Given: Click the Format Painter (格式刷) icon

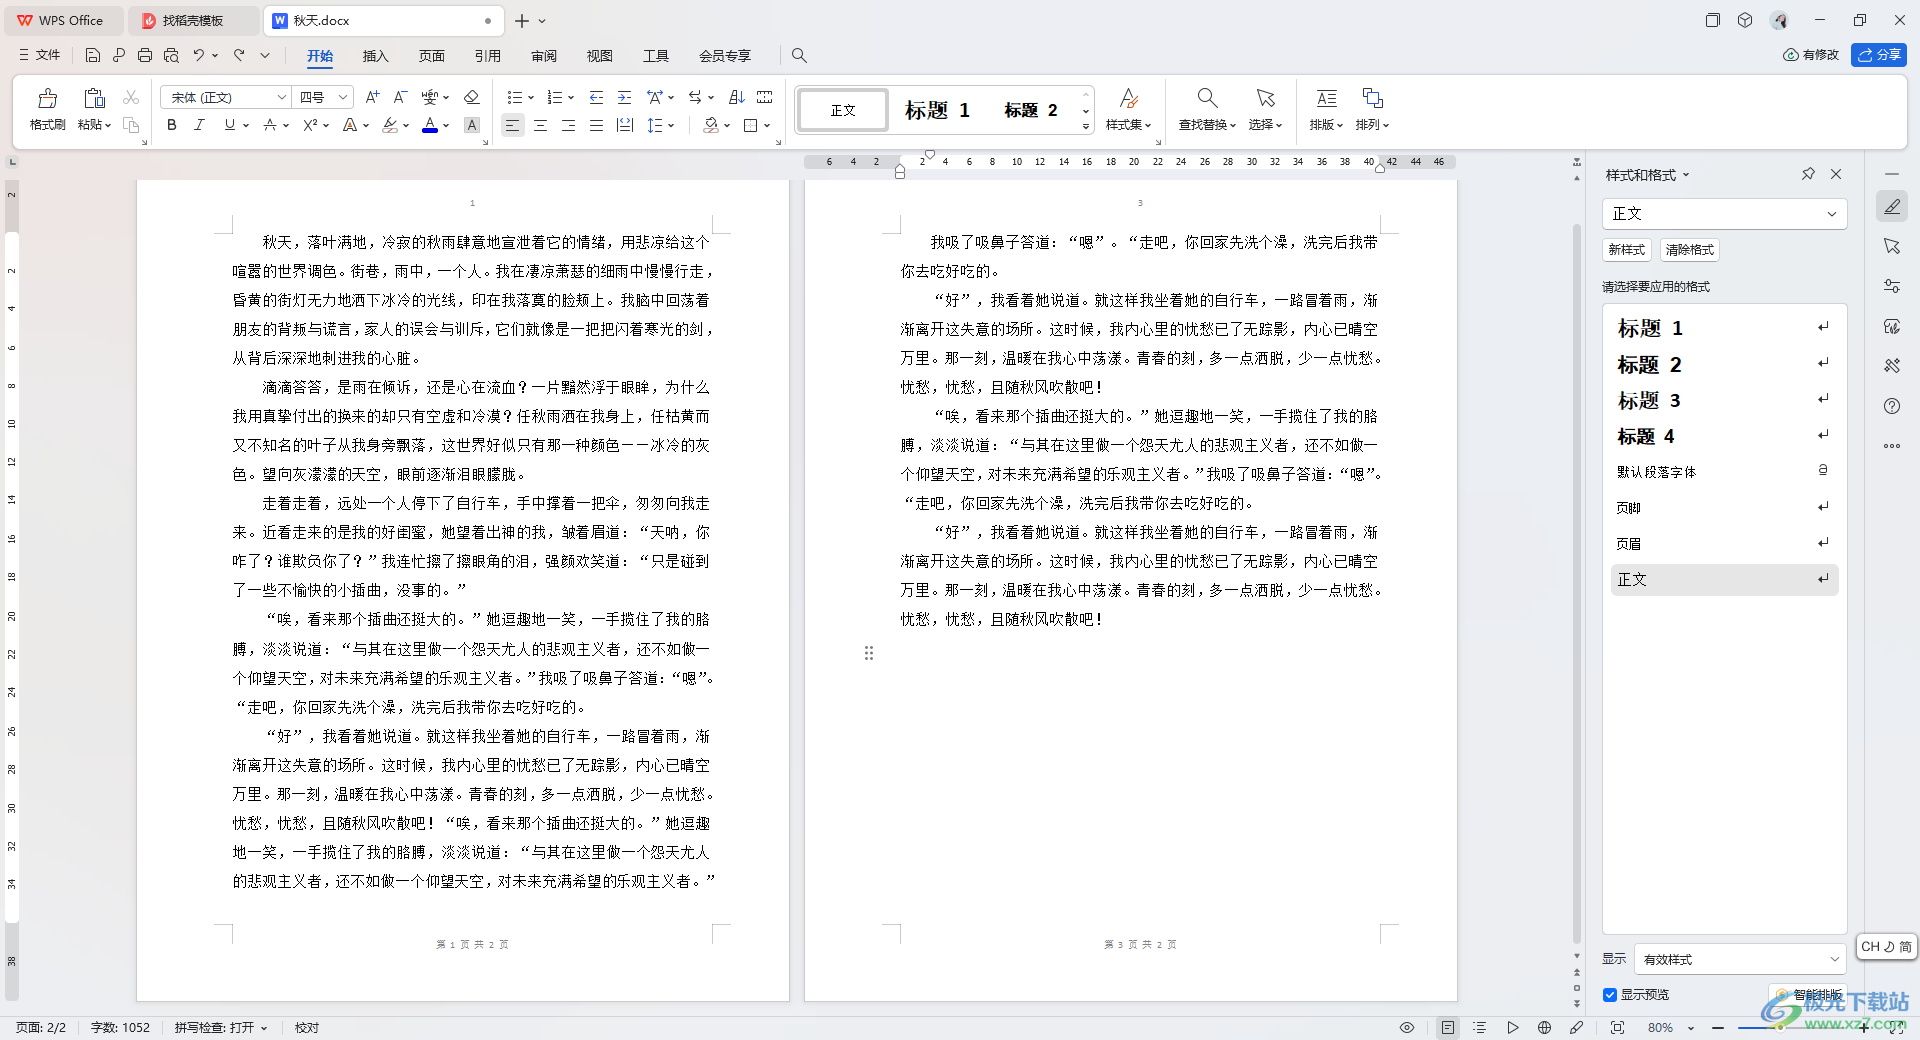Looking at the screenshot, I should tap(47, 99).
